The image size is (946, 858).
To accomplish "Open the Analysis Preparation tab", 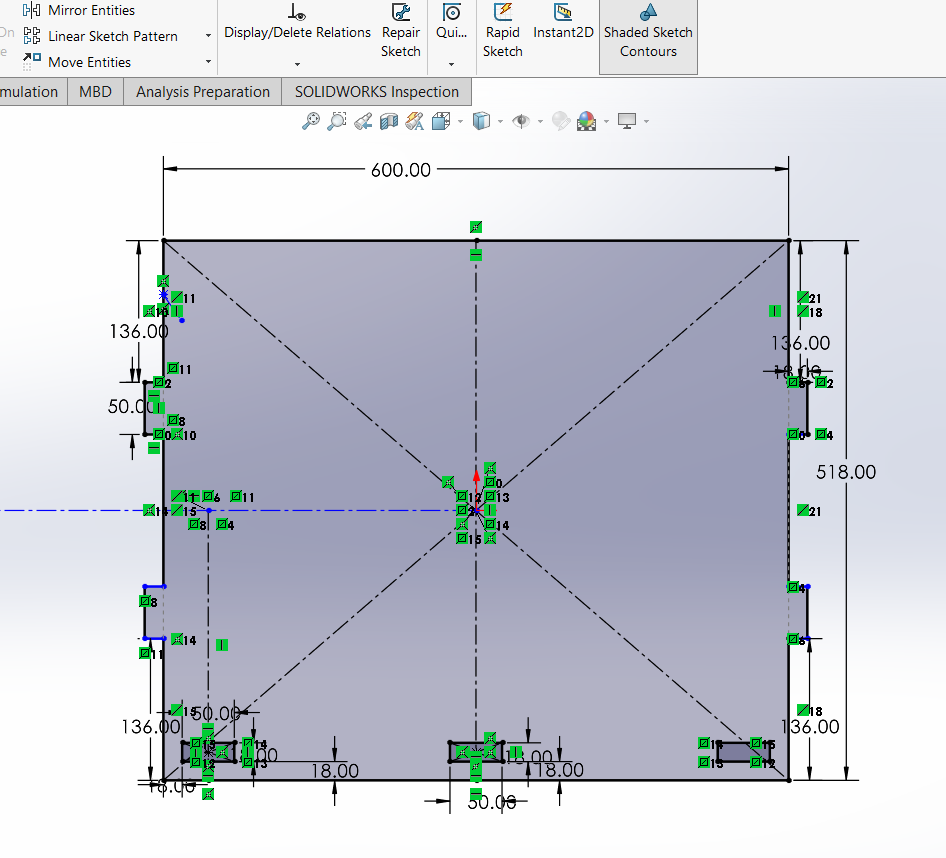I will (203, 92).
